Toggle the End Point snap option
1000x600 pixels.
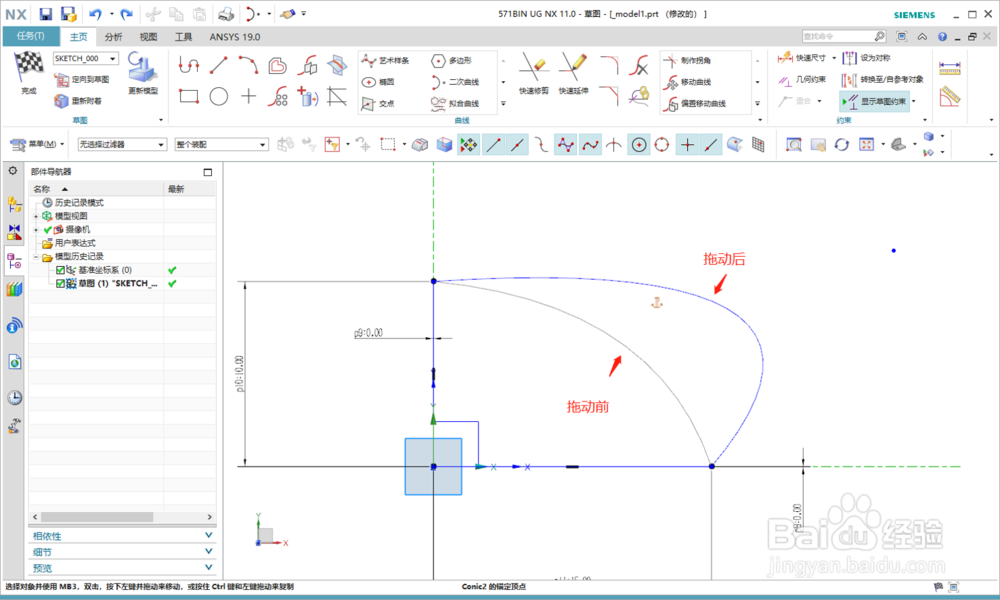pos(493,145)
